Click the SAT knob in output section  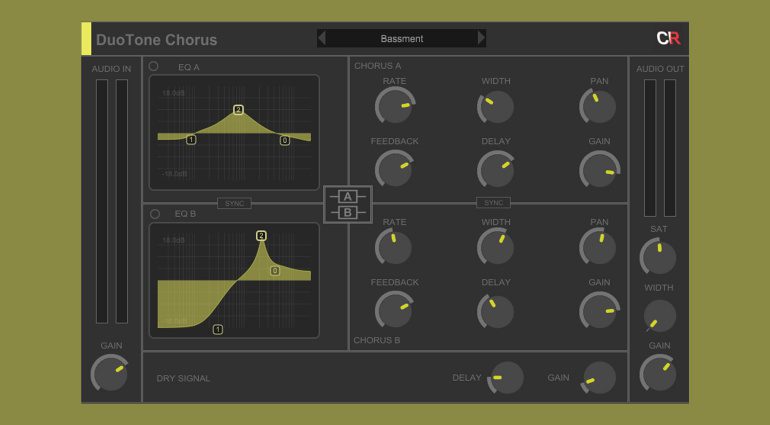pos(658,256)
